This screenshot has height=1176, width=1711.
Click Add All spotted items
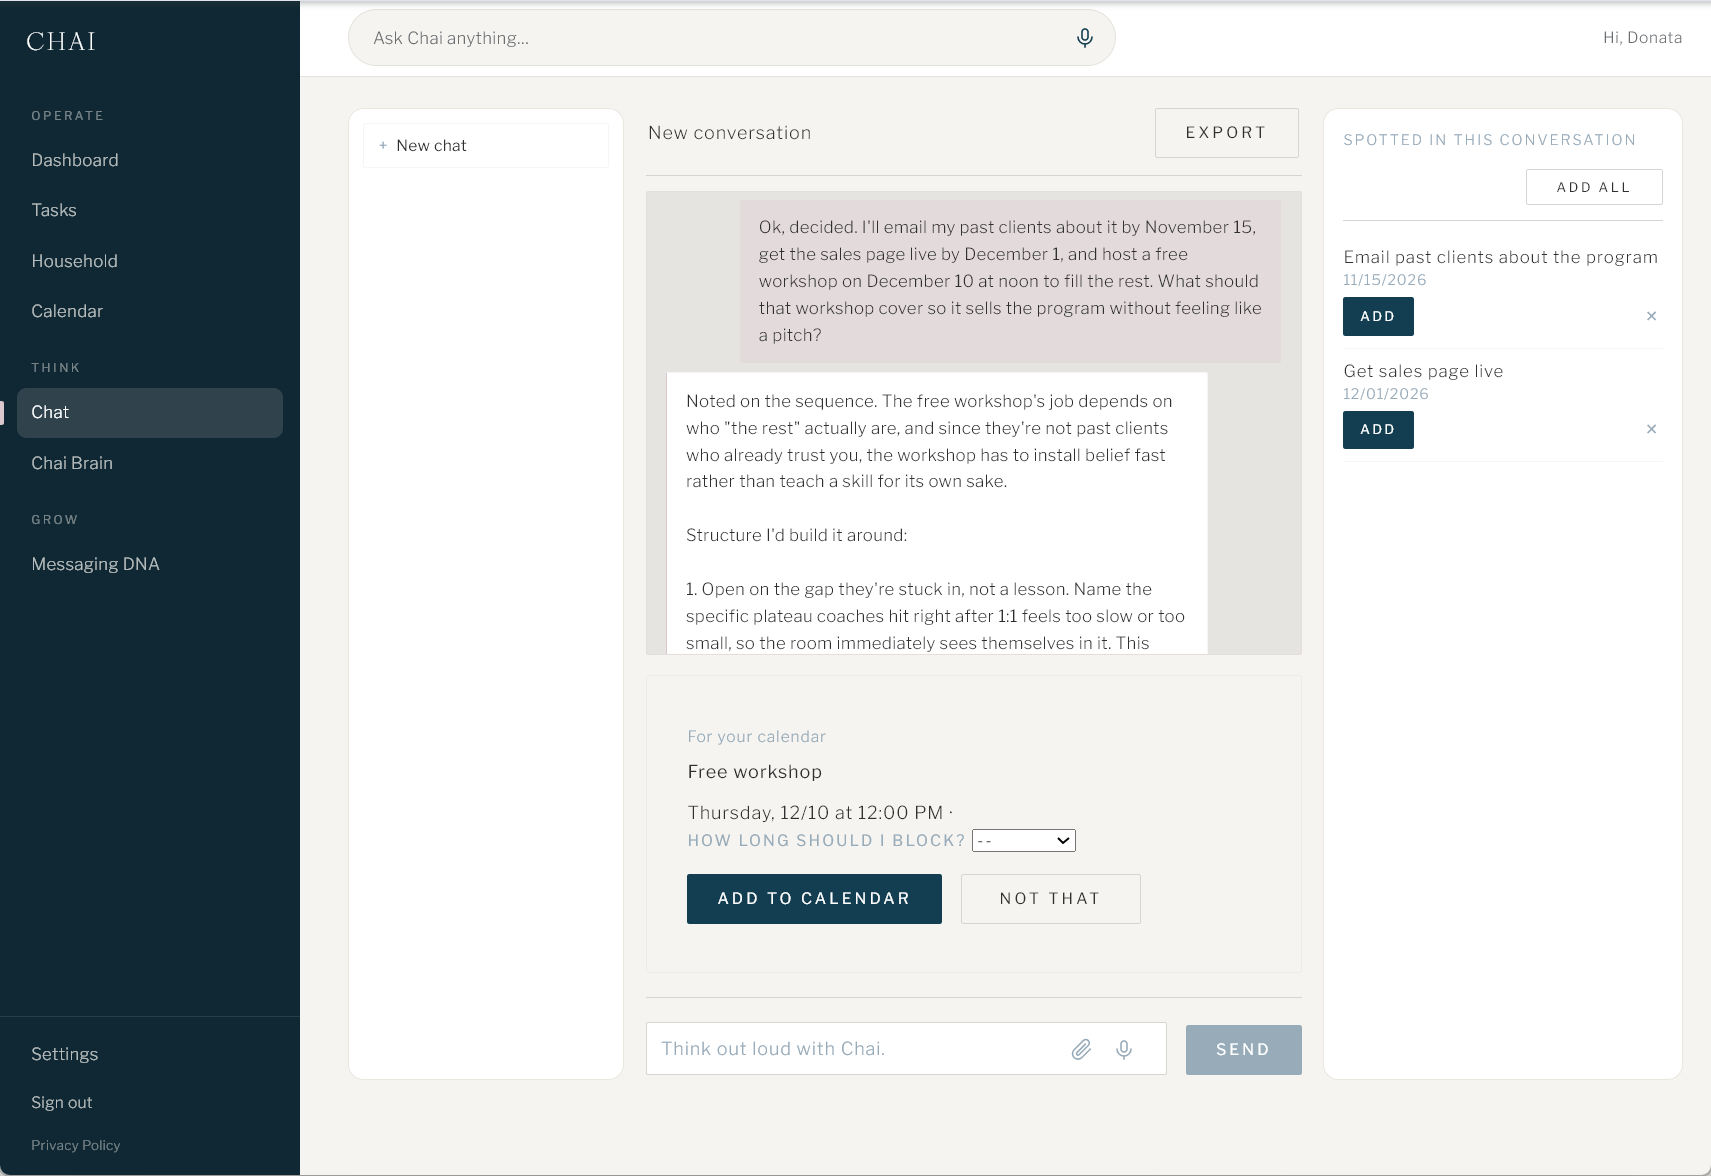(1594, 187)
